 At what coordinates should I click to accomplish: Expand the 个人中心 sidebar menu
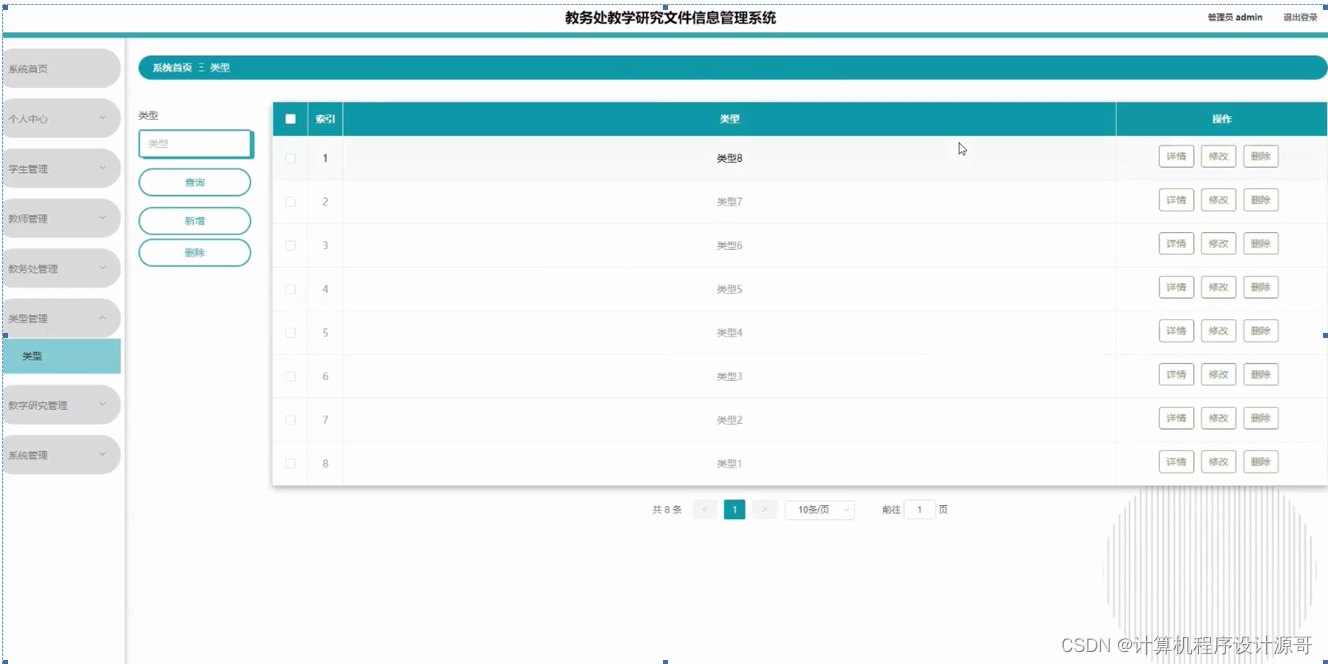tap(60, 119)
